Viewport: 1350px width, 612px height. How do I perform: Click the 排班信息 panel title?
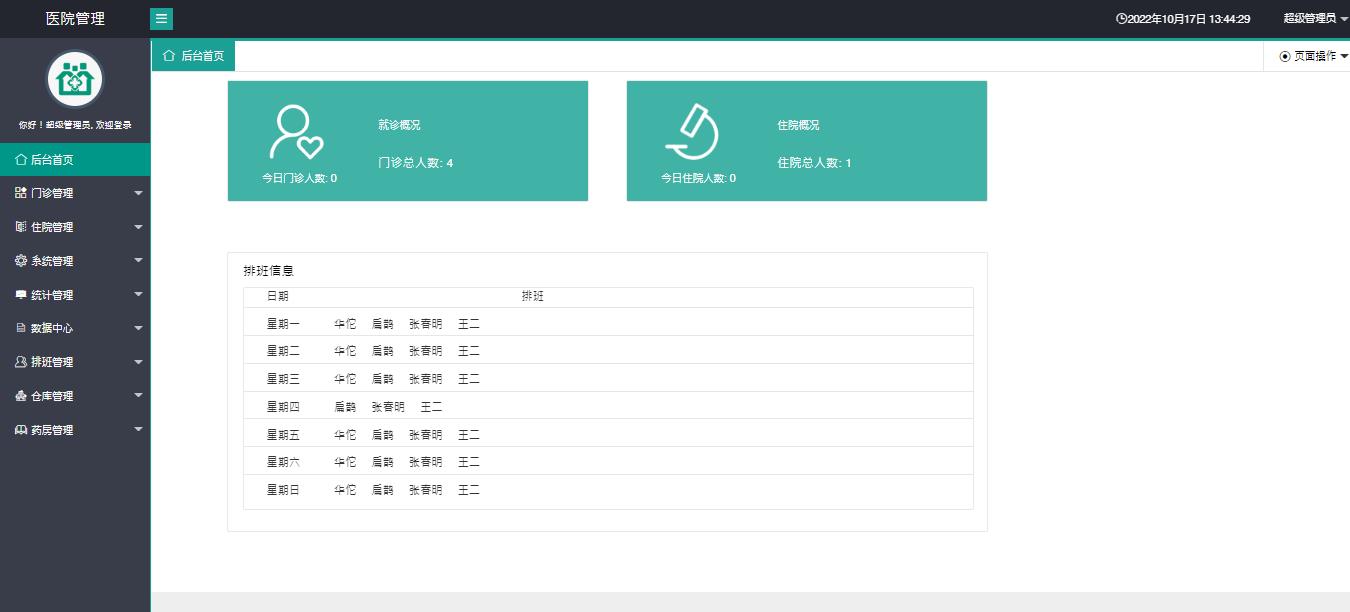268,271
